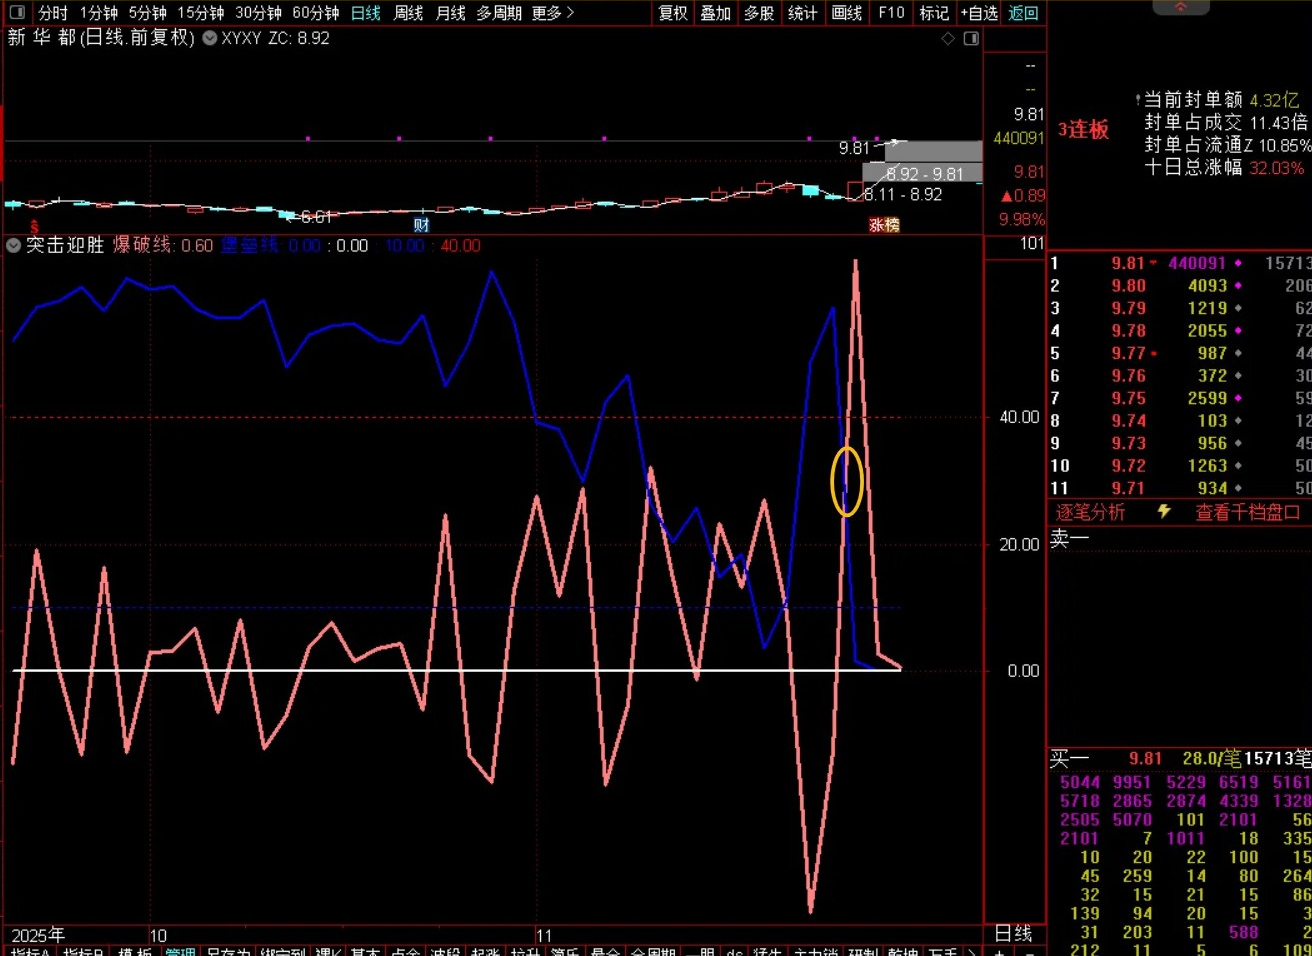Select the 1分钟 period
Image resolution: width=1312 pixels, height=956 pixels.
point(99,13)
